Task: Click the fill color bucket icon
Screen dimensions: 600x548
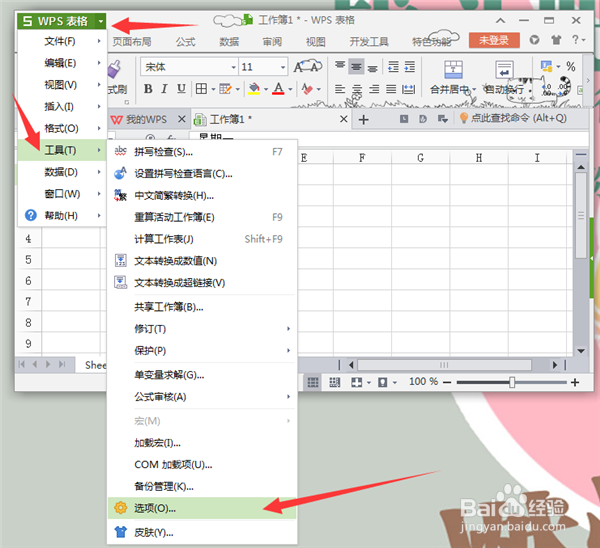Action: [x=254, y=89]
